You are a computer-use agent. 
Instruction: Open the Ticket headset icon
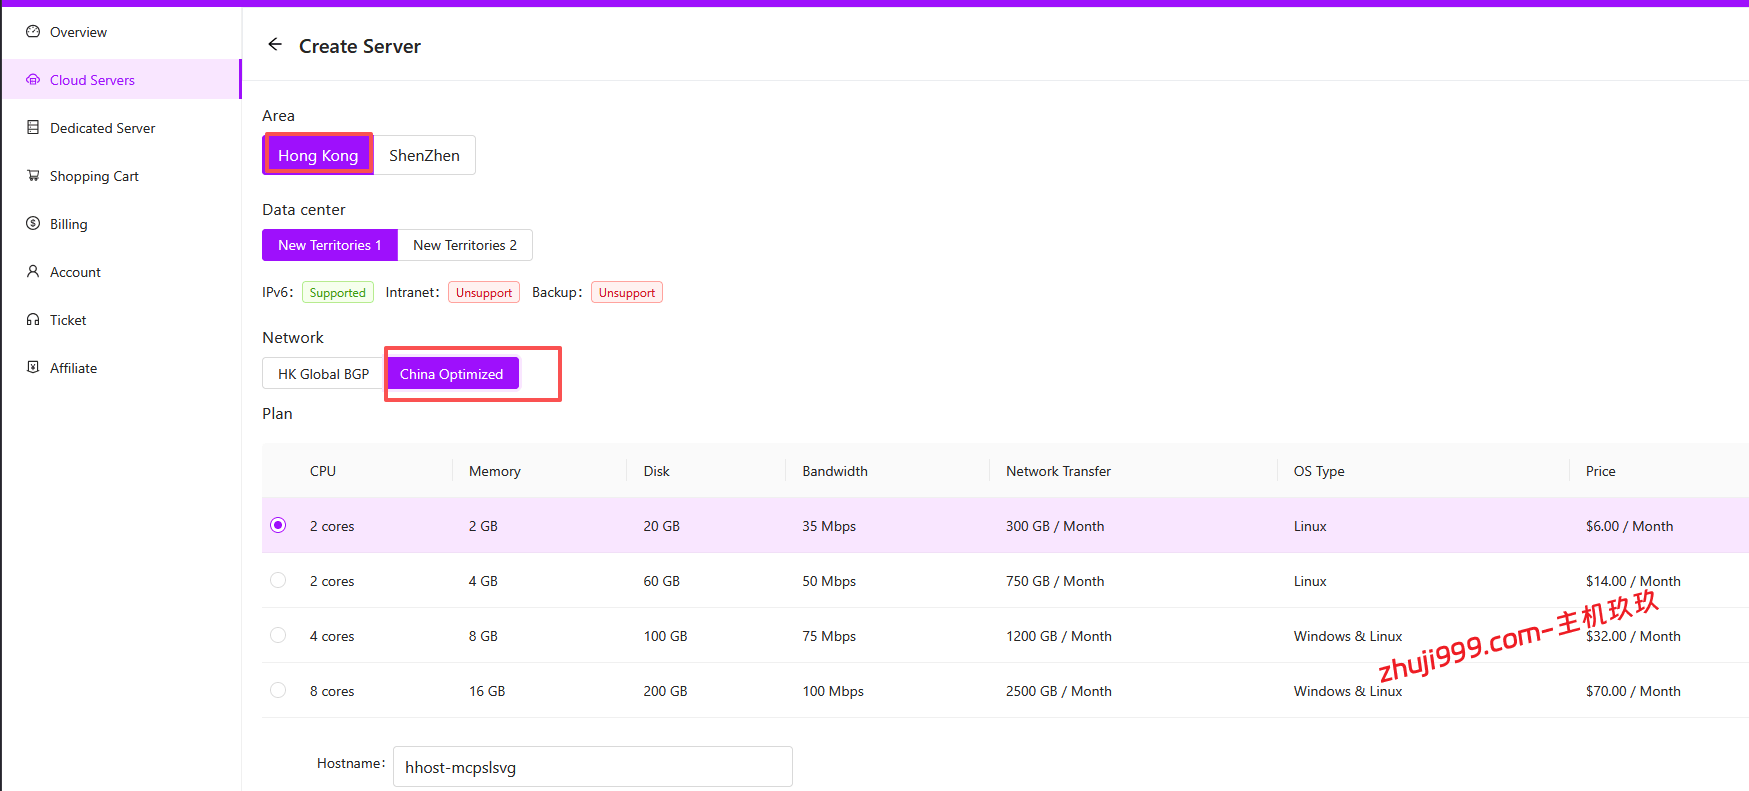pos(33,320)
